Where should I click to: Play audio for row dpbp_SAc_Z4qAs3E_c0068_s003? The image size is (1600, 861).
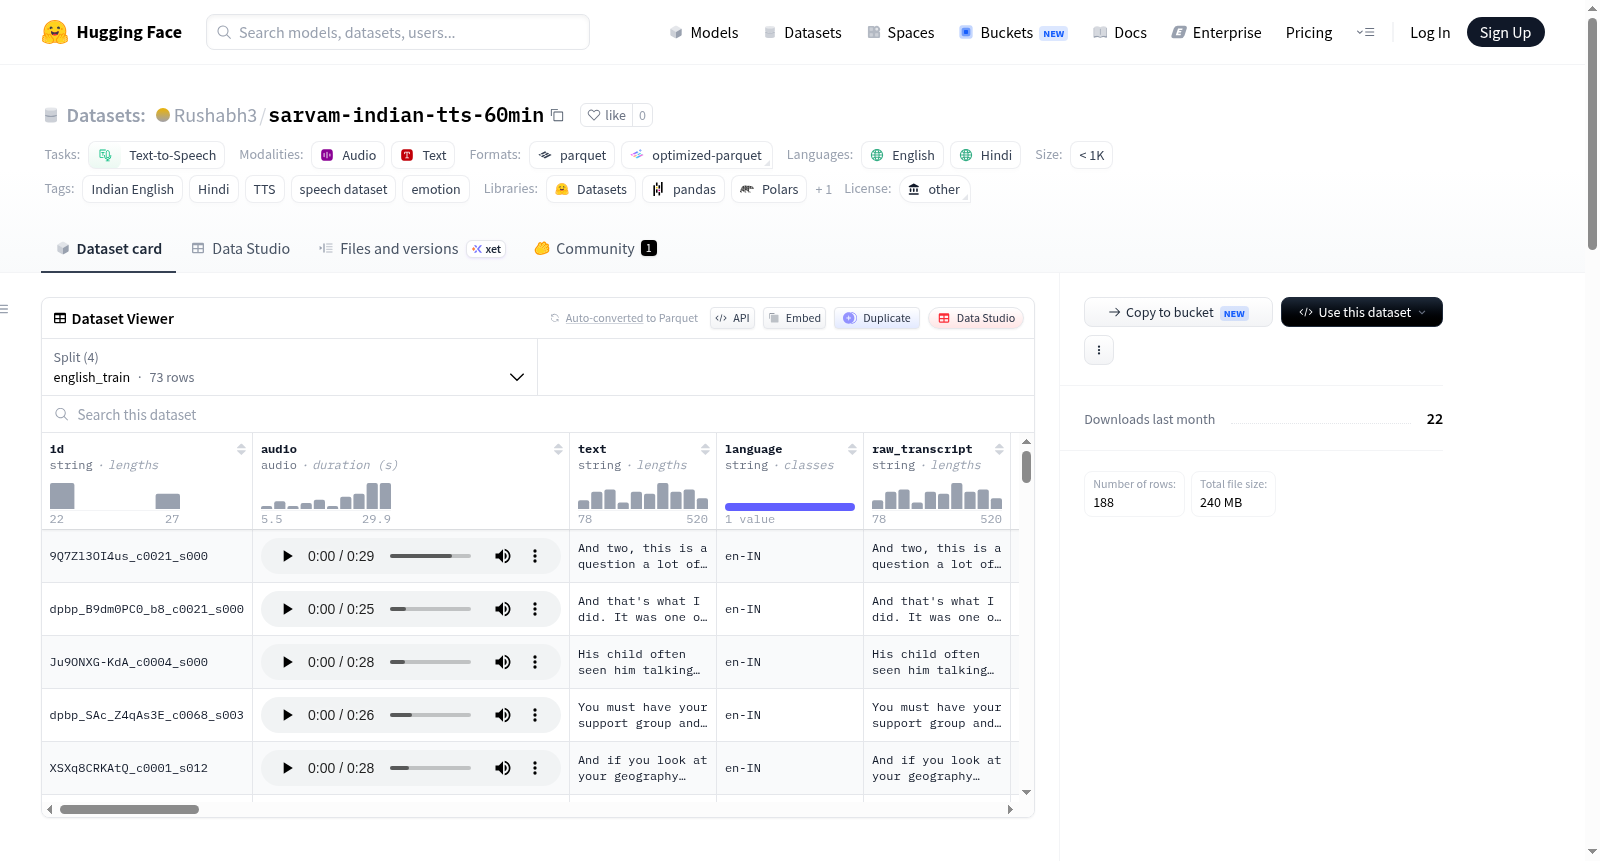coord(287,715)
